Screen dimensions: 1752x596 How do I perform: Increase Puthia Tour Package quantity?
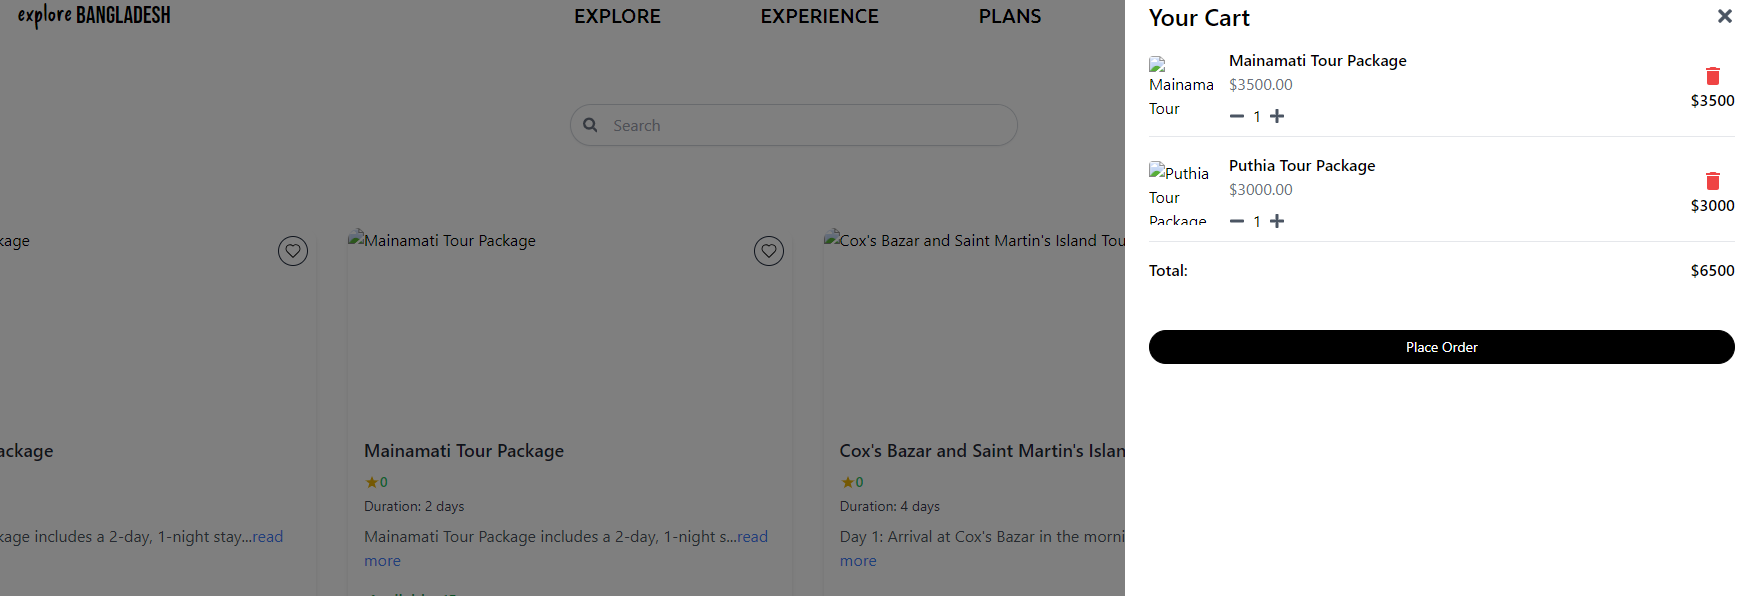point(1277,221)
